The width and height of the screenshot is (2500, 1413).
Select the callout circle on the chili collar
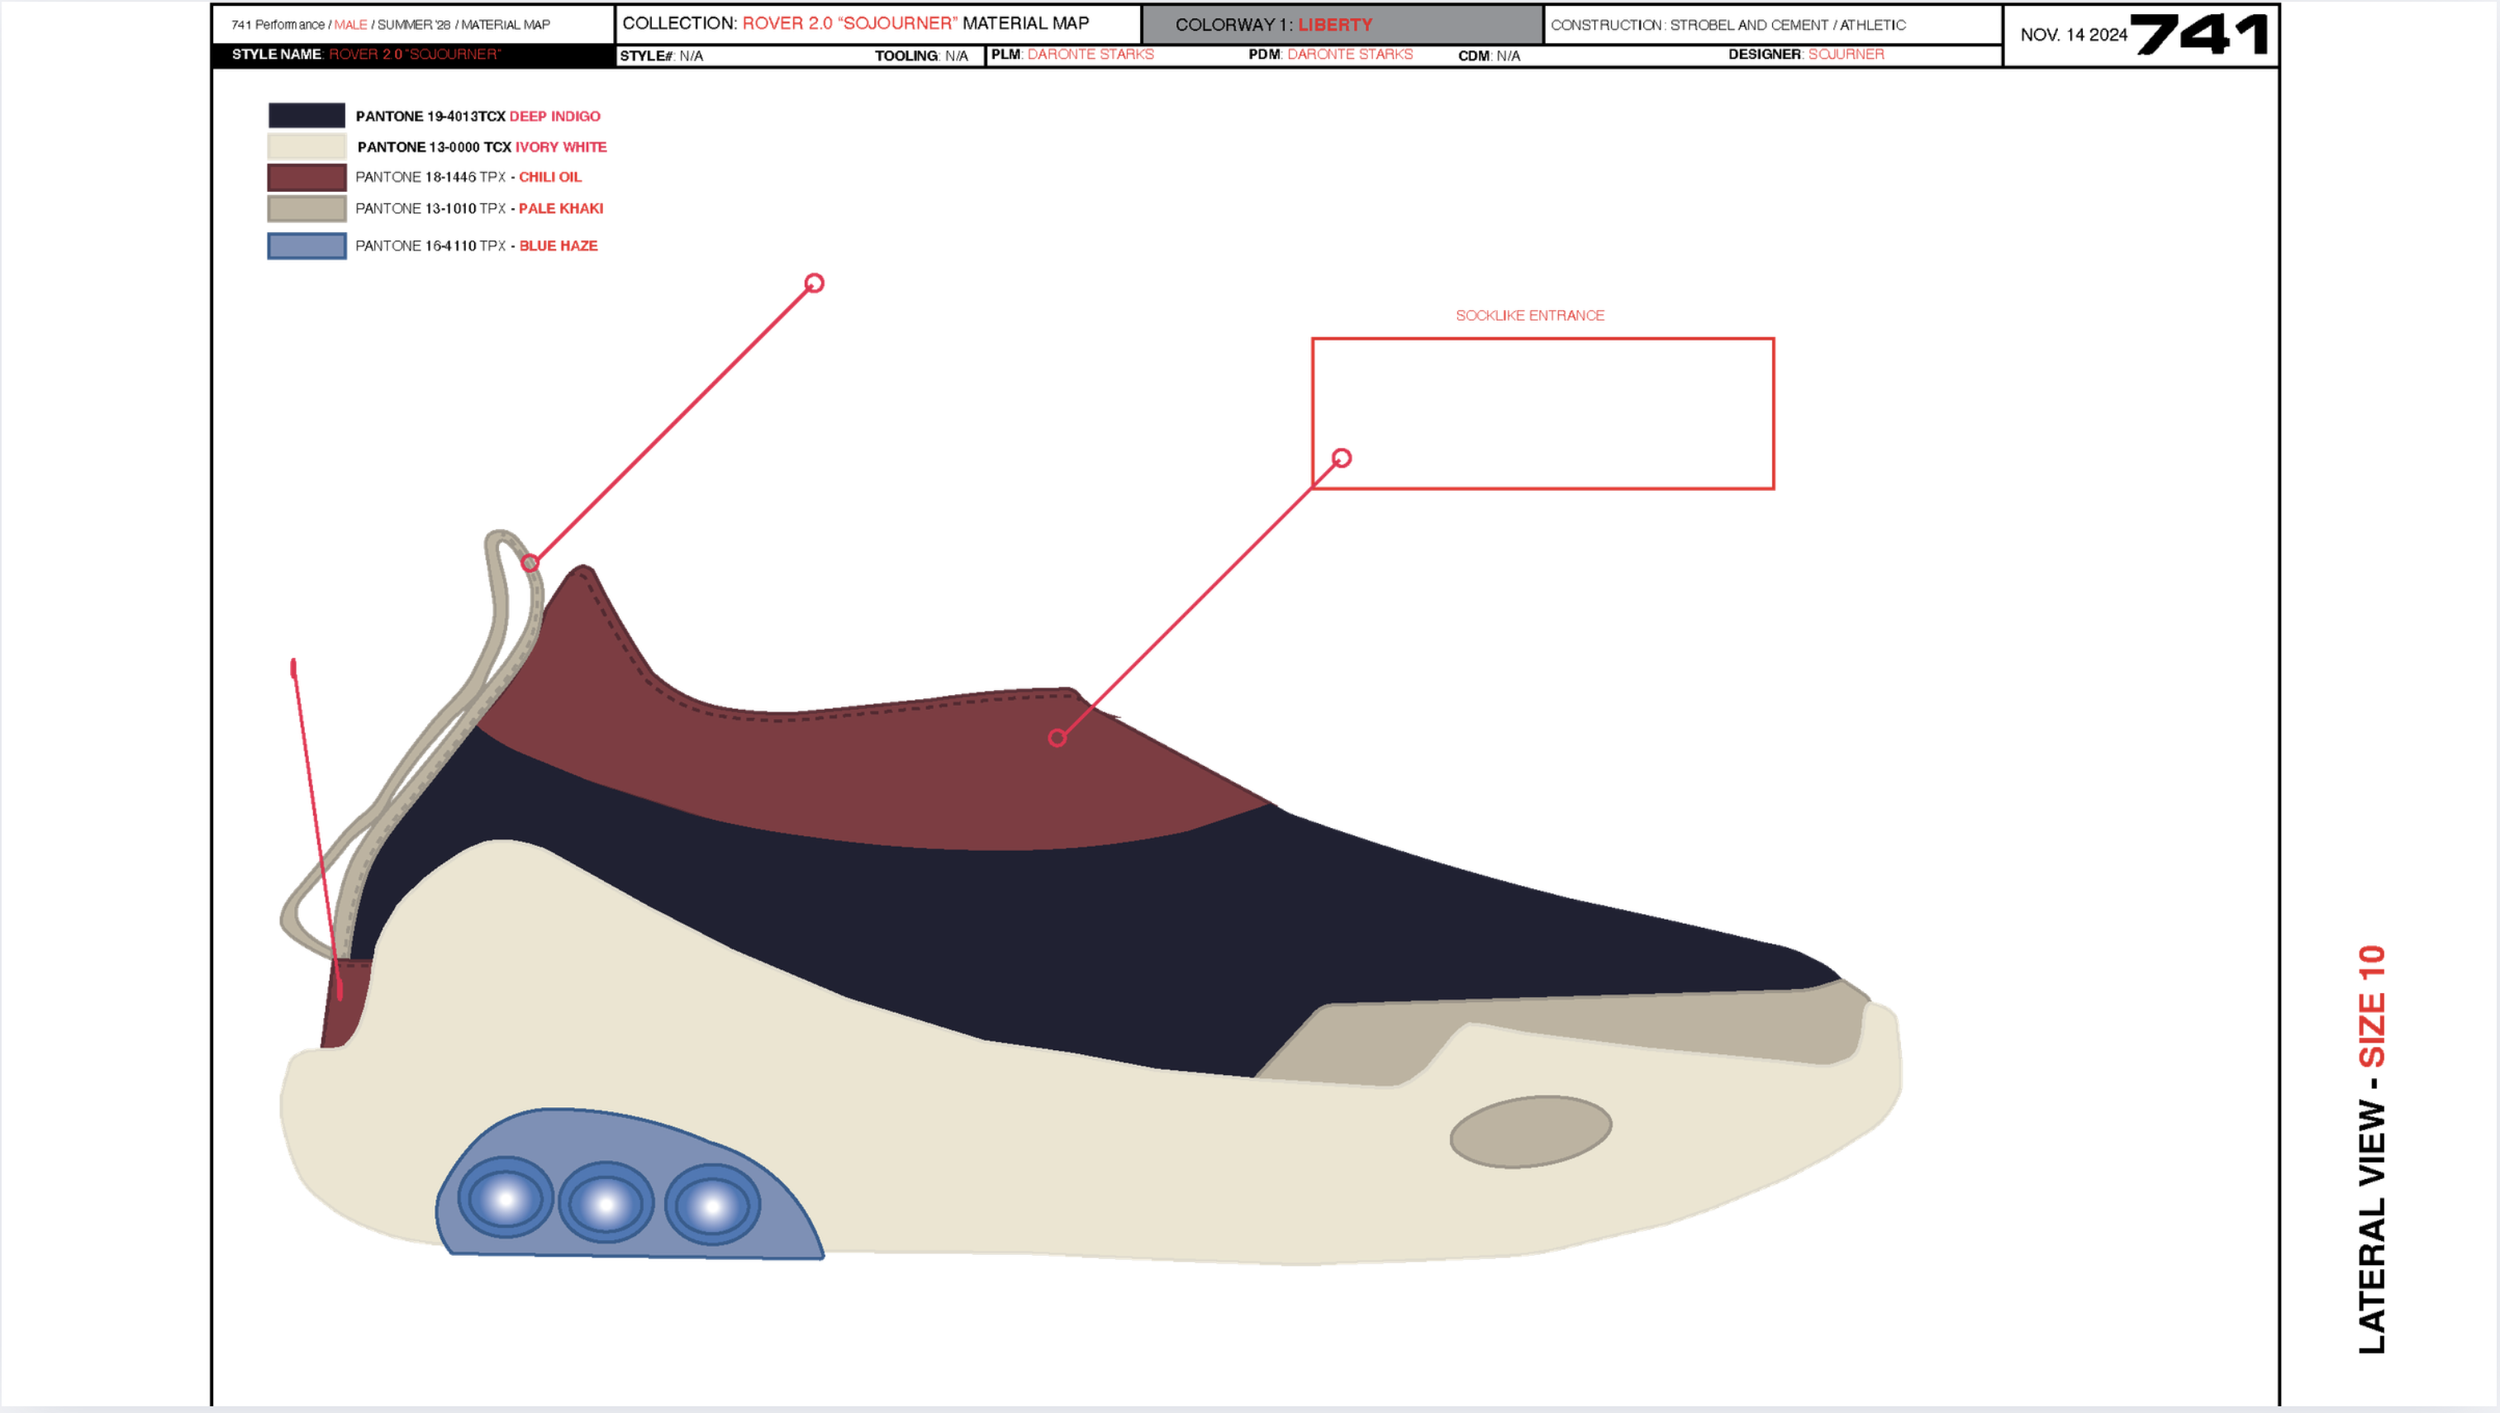point(1057,738)
